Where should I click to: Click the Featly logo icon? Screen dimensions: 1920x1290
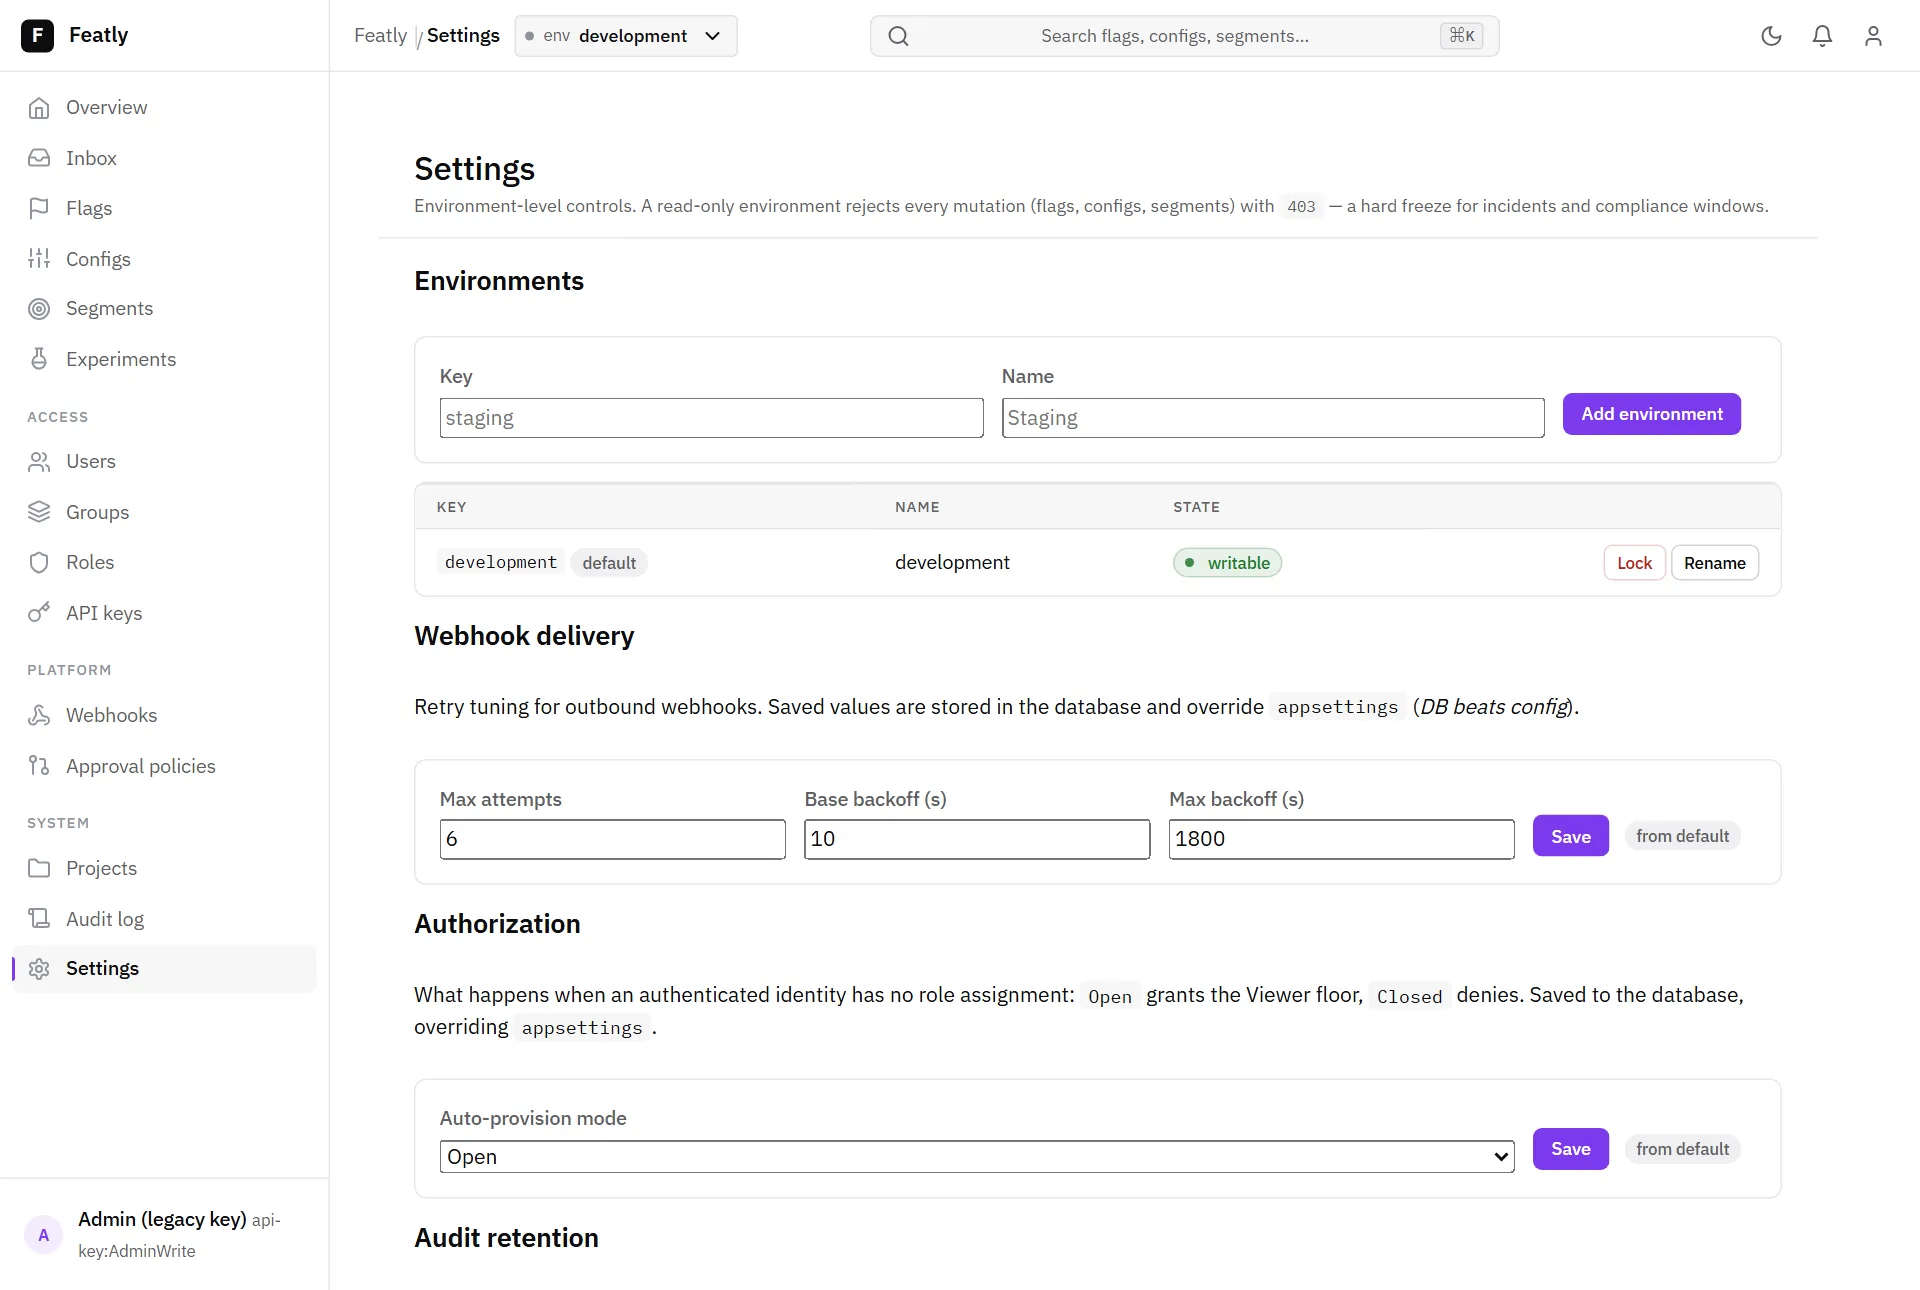point(37,35)
